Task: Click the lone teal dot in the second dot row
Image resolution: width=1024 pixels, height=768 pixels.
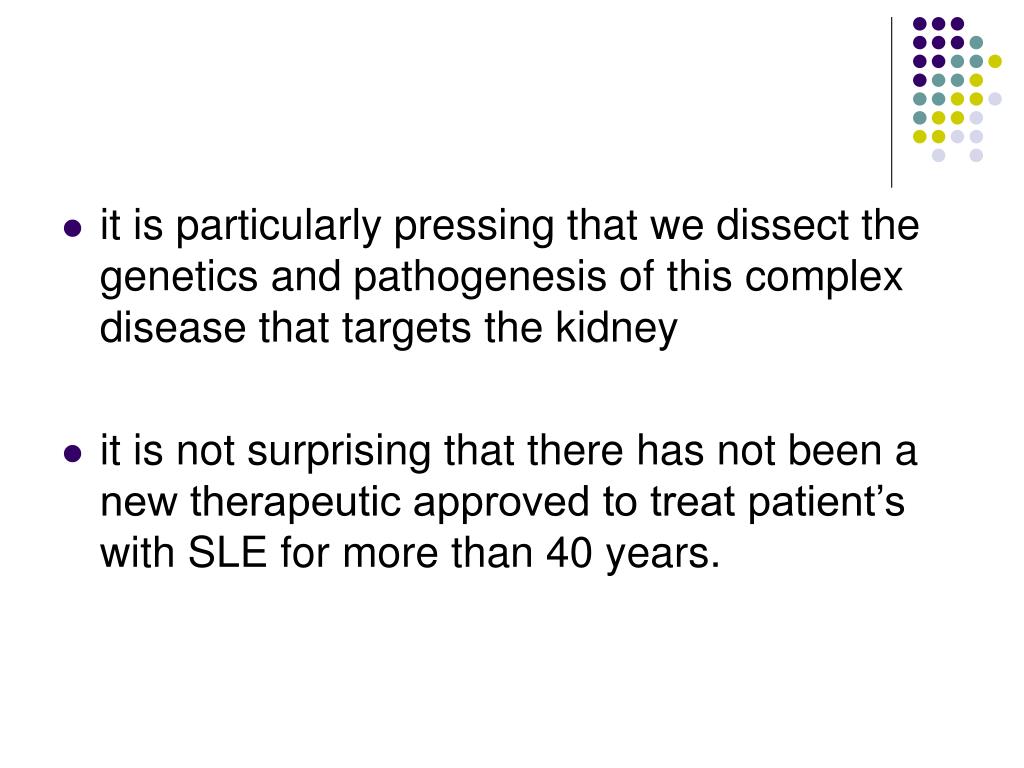Action: point(976,43)
